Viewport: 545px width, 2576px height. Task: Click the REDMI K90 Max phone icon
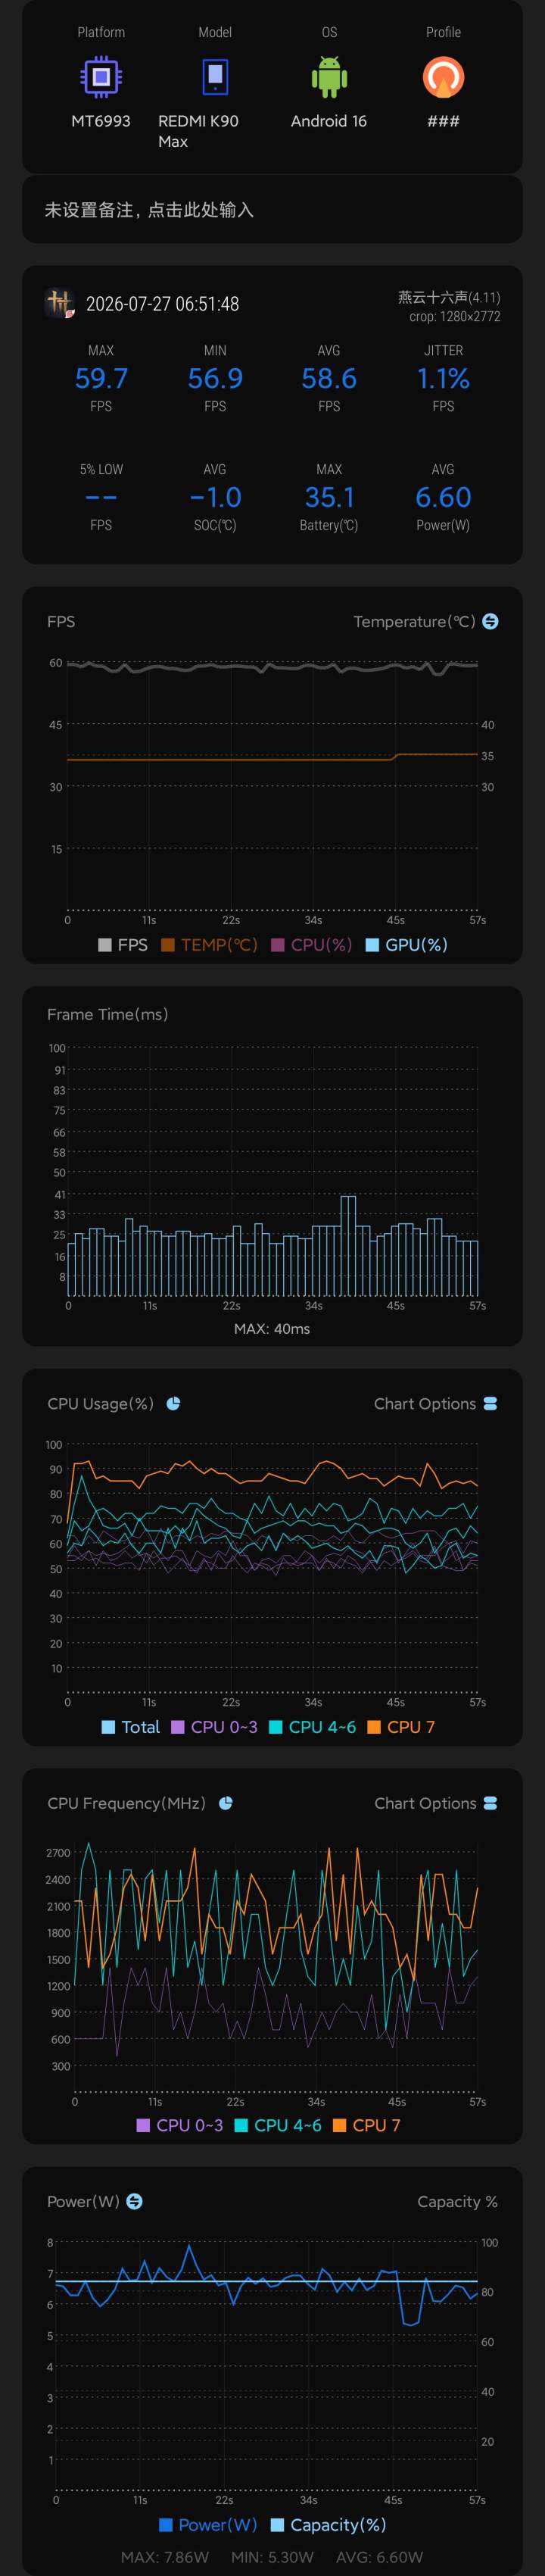pyautogui.click(x=215, y=77)
